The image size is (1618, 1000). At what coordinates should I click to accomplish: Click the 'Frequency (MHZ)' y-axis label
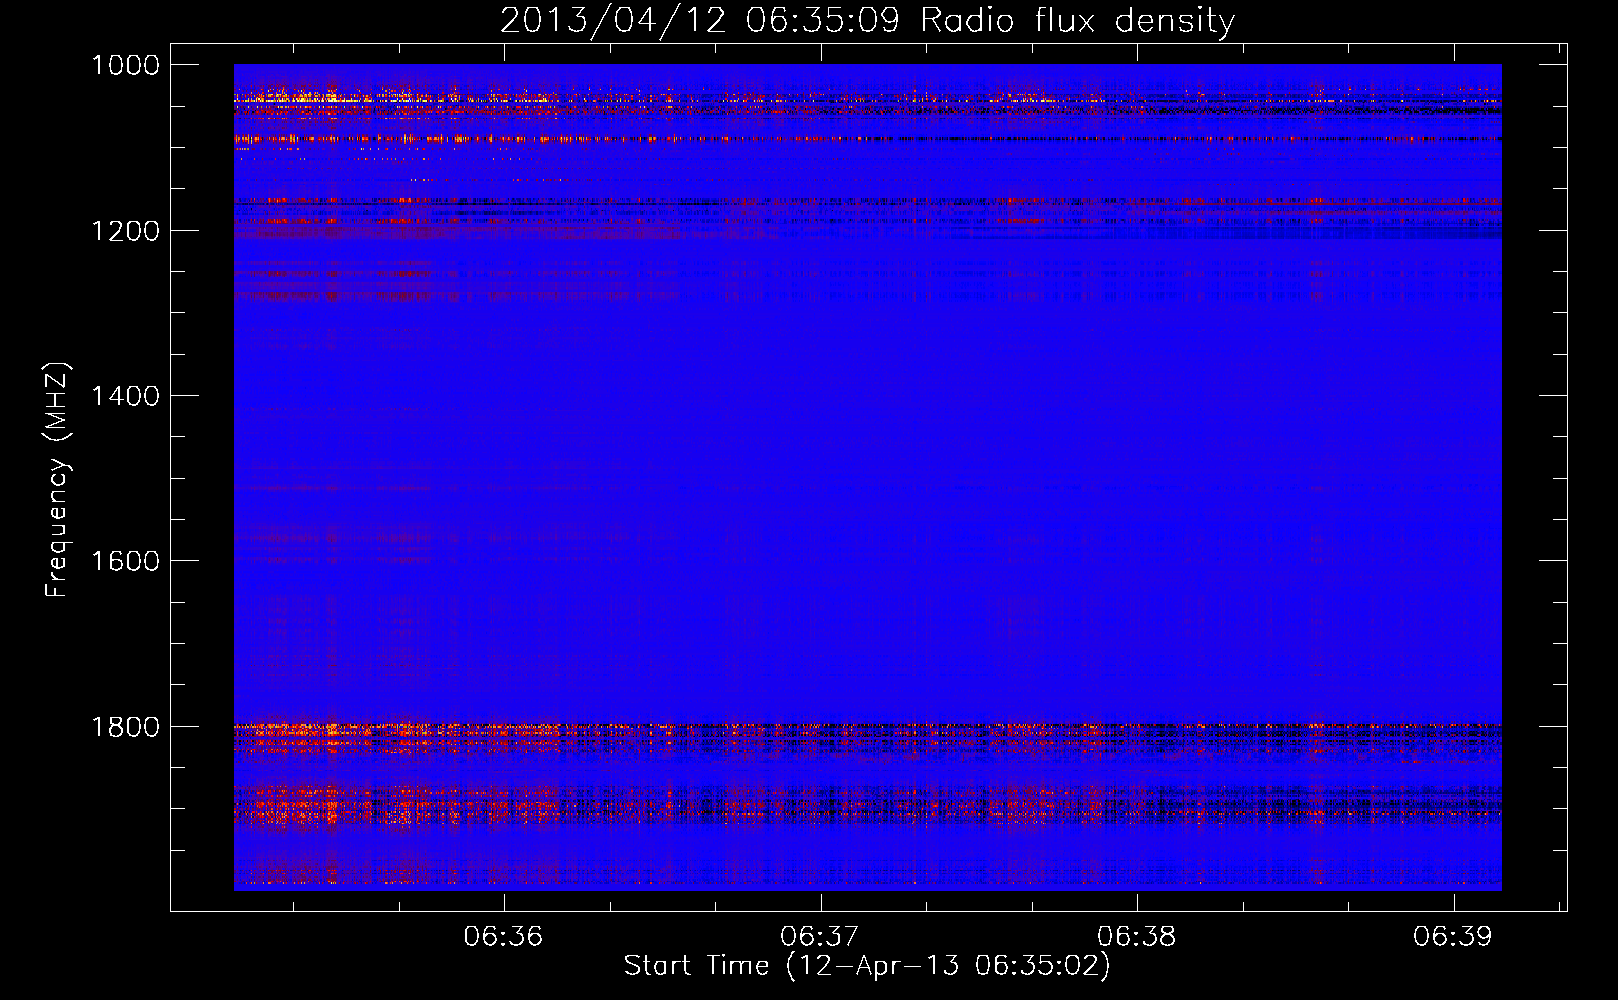(x=57, y=480)
